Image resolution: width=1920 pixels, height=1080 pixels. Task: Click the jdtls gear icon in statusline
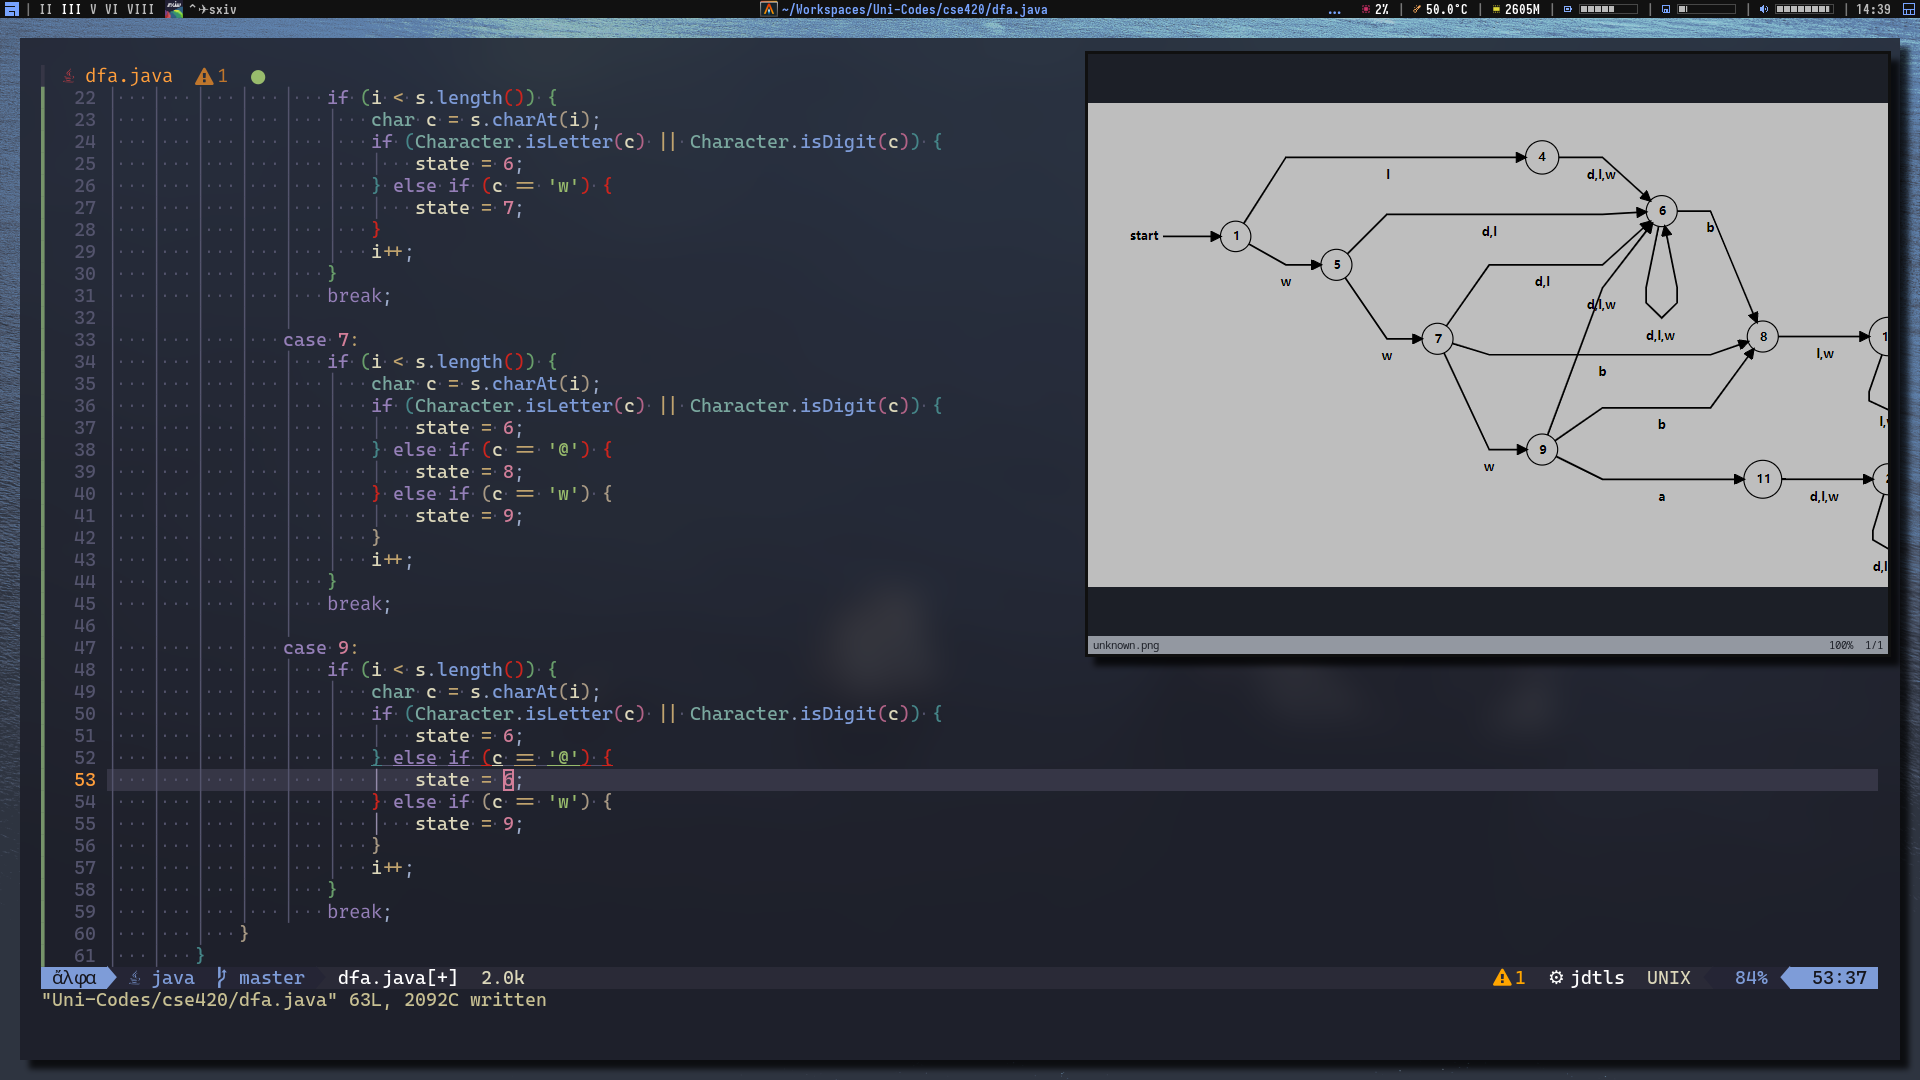pyautogui.click(x=1556, y=978)
